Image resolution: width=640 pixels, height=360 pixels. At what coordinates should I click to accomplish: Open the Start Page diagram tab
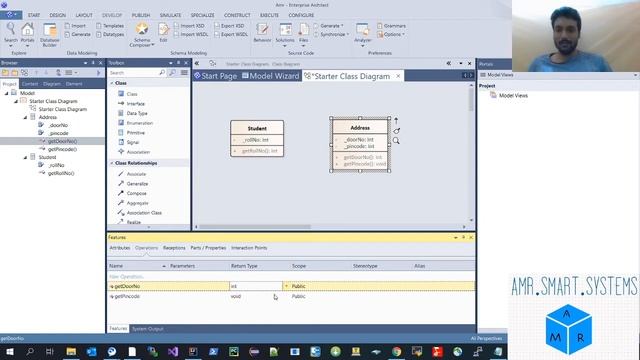[216, 76]
